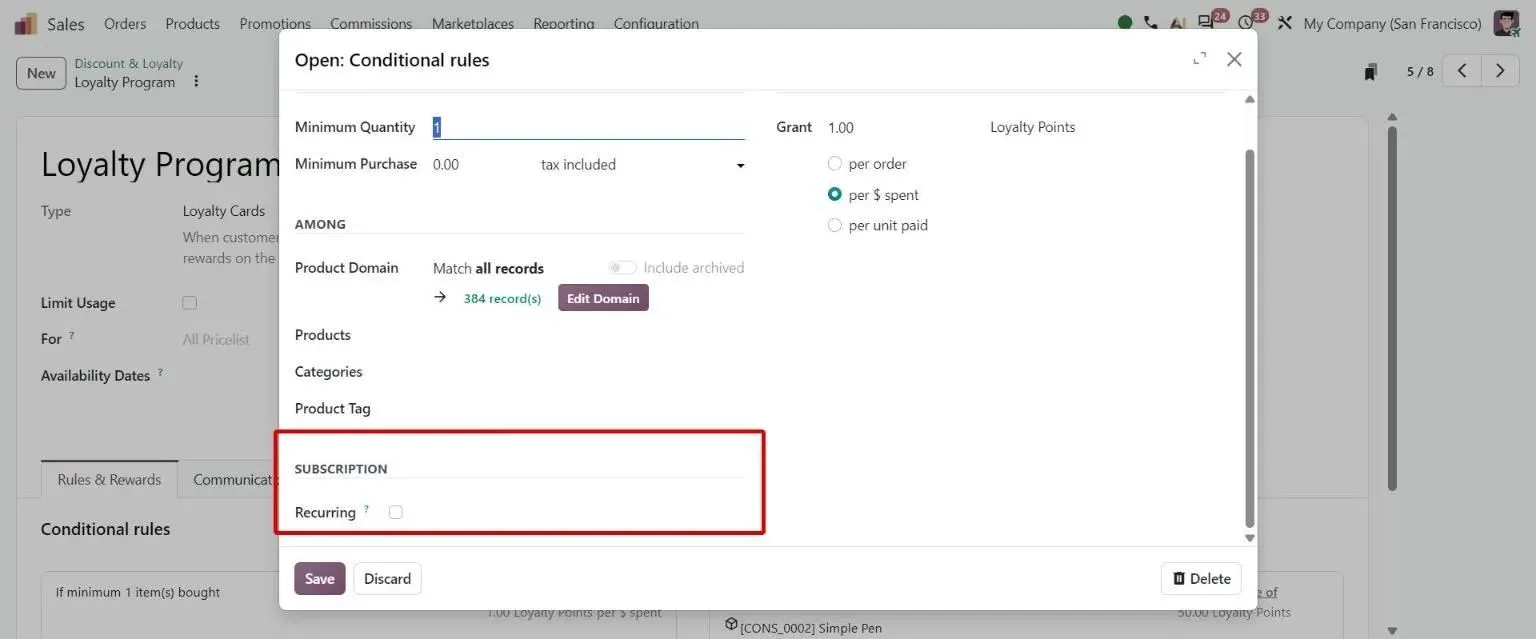The width and height of the screenshot is (1536, 639).
Task: Toggle the Include archived switch
Action: [622, 268]
